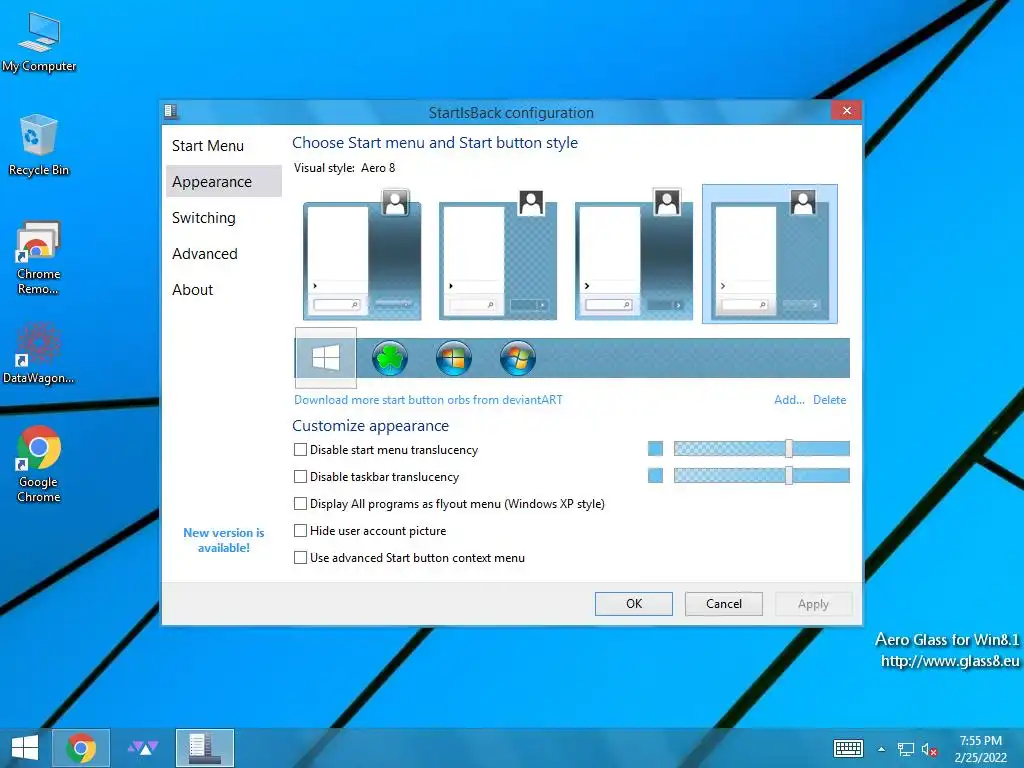Launch the Google Chrome desktop shortcut
The width and height of the screenshot is (1024, 768).
coord(39,464)
